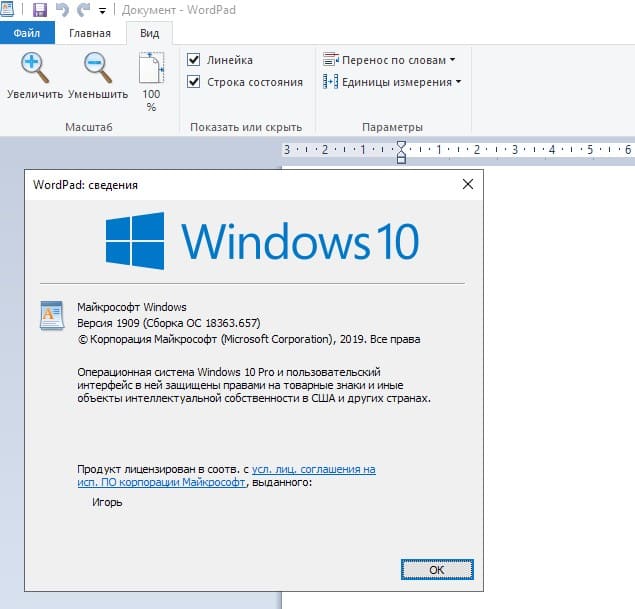Expand the Единицы измерения dropdown
Viewport: 635px width, 609px height.
point(392,82)
